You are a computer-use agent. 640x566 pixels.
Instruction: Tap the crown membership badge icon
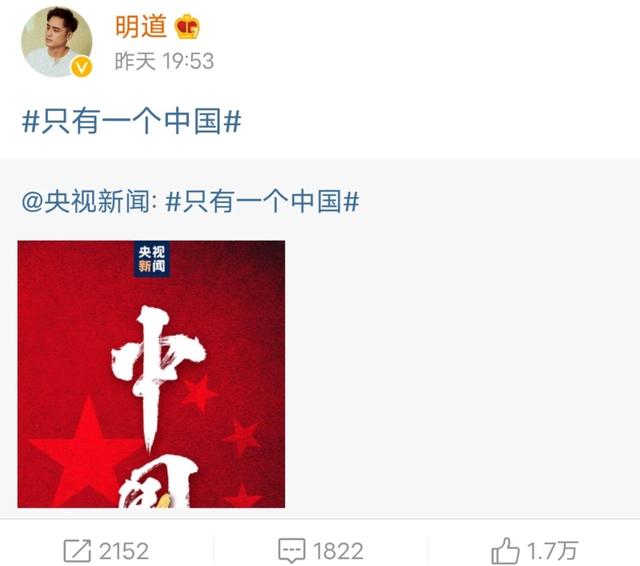tap(187, 27)
